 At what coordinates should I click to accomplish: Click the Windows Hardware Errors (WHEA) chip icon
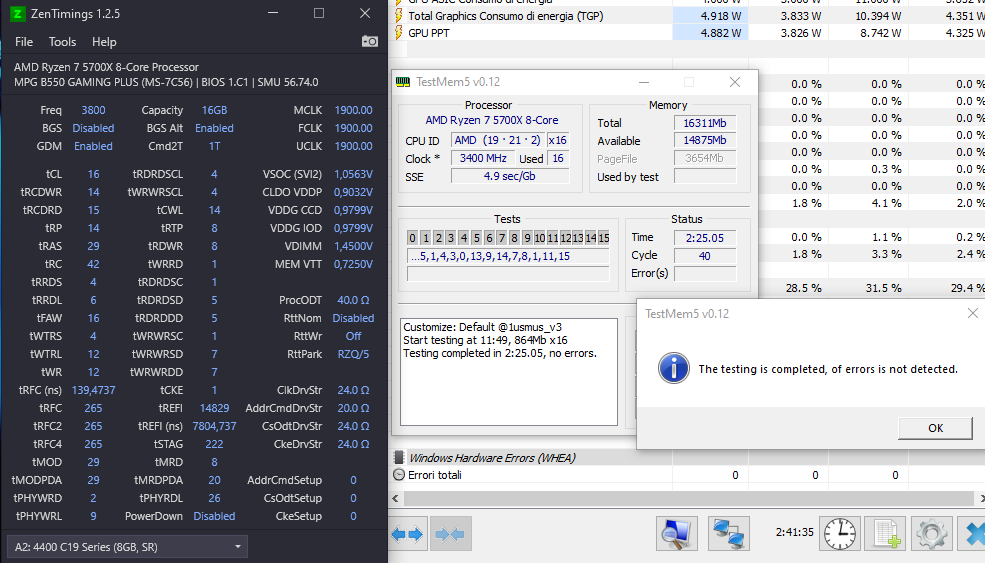coord(398,457)
